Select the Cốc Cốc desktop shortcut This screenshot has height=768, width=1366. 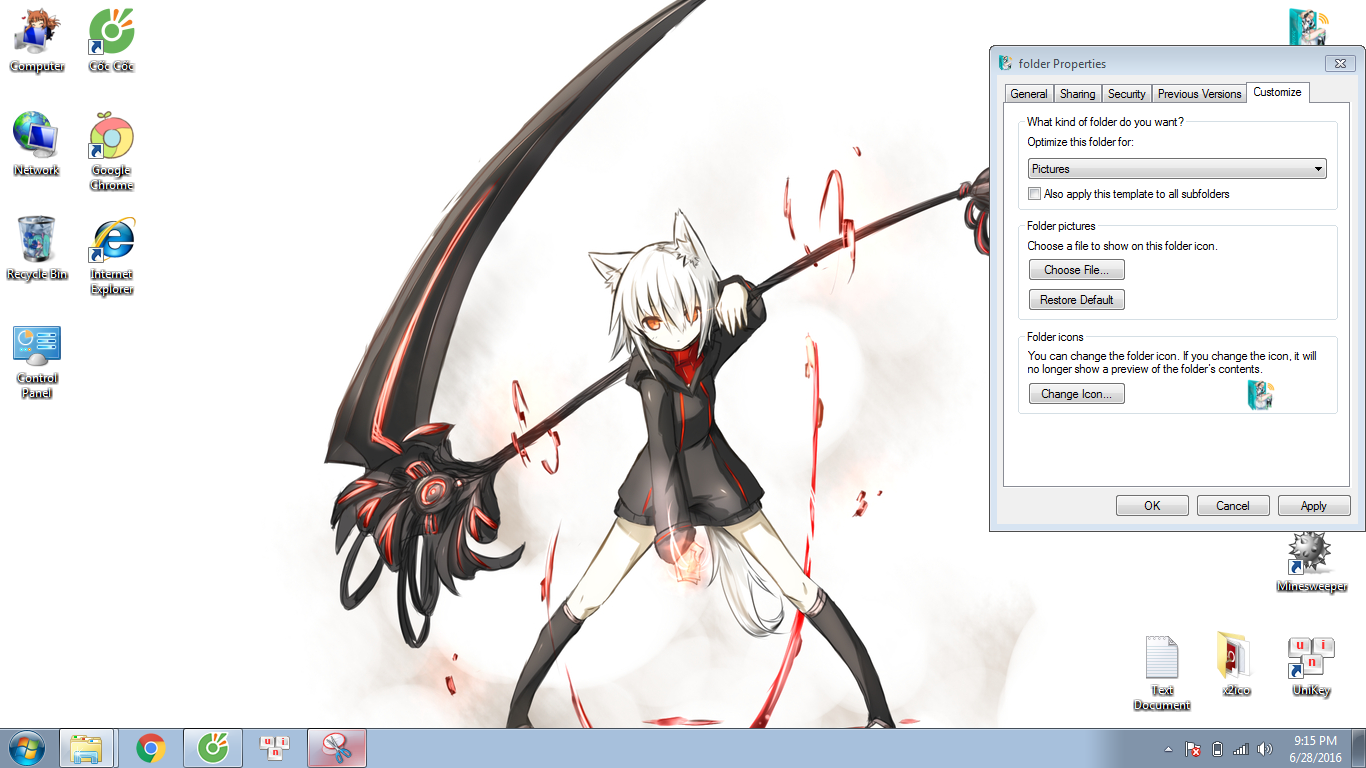click(111, 41)
